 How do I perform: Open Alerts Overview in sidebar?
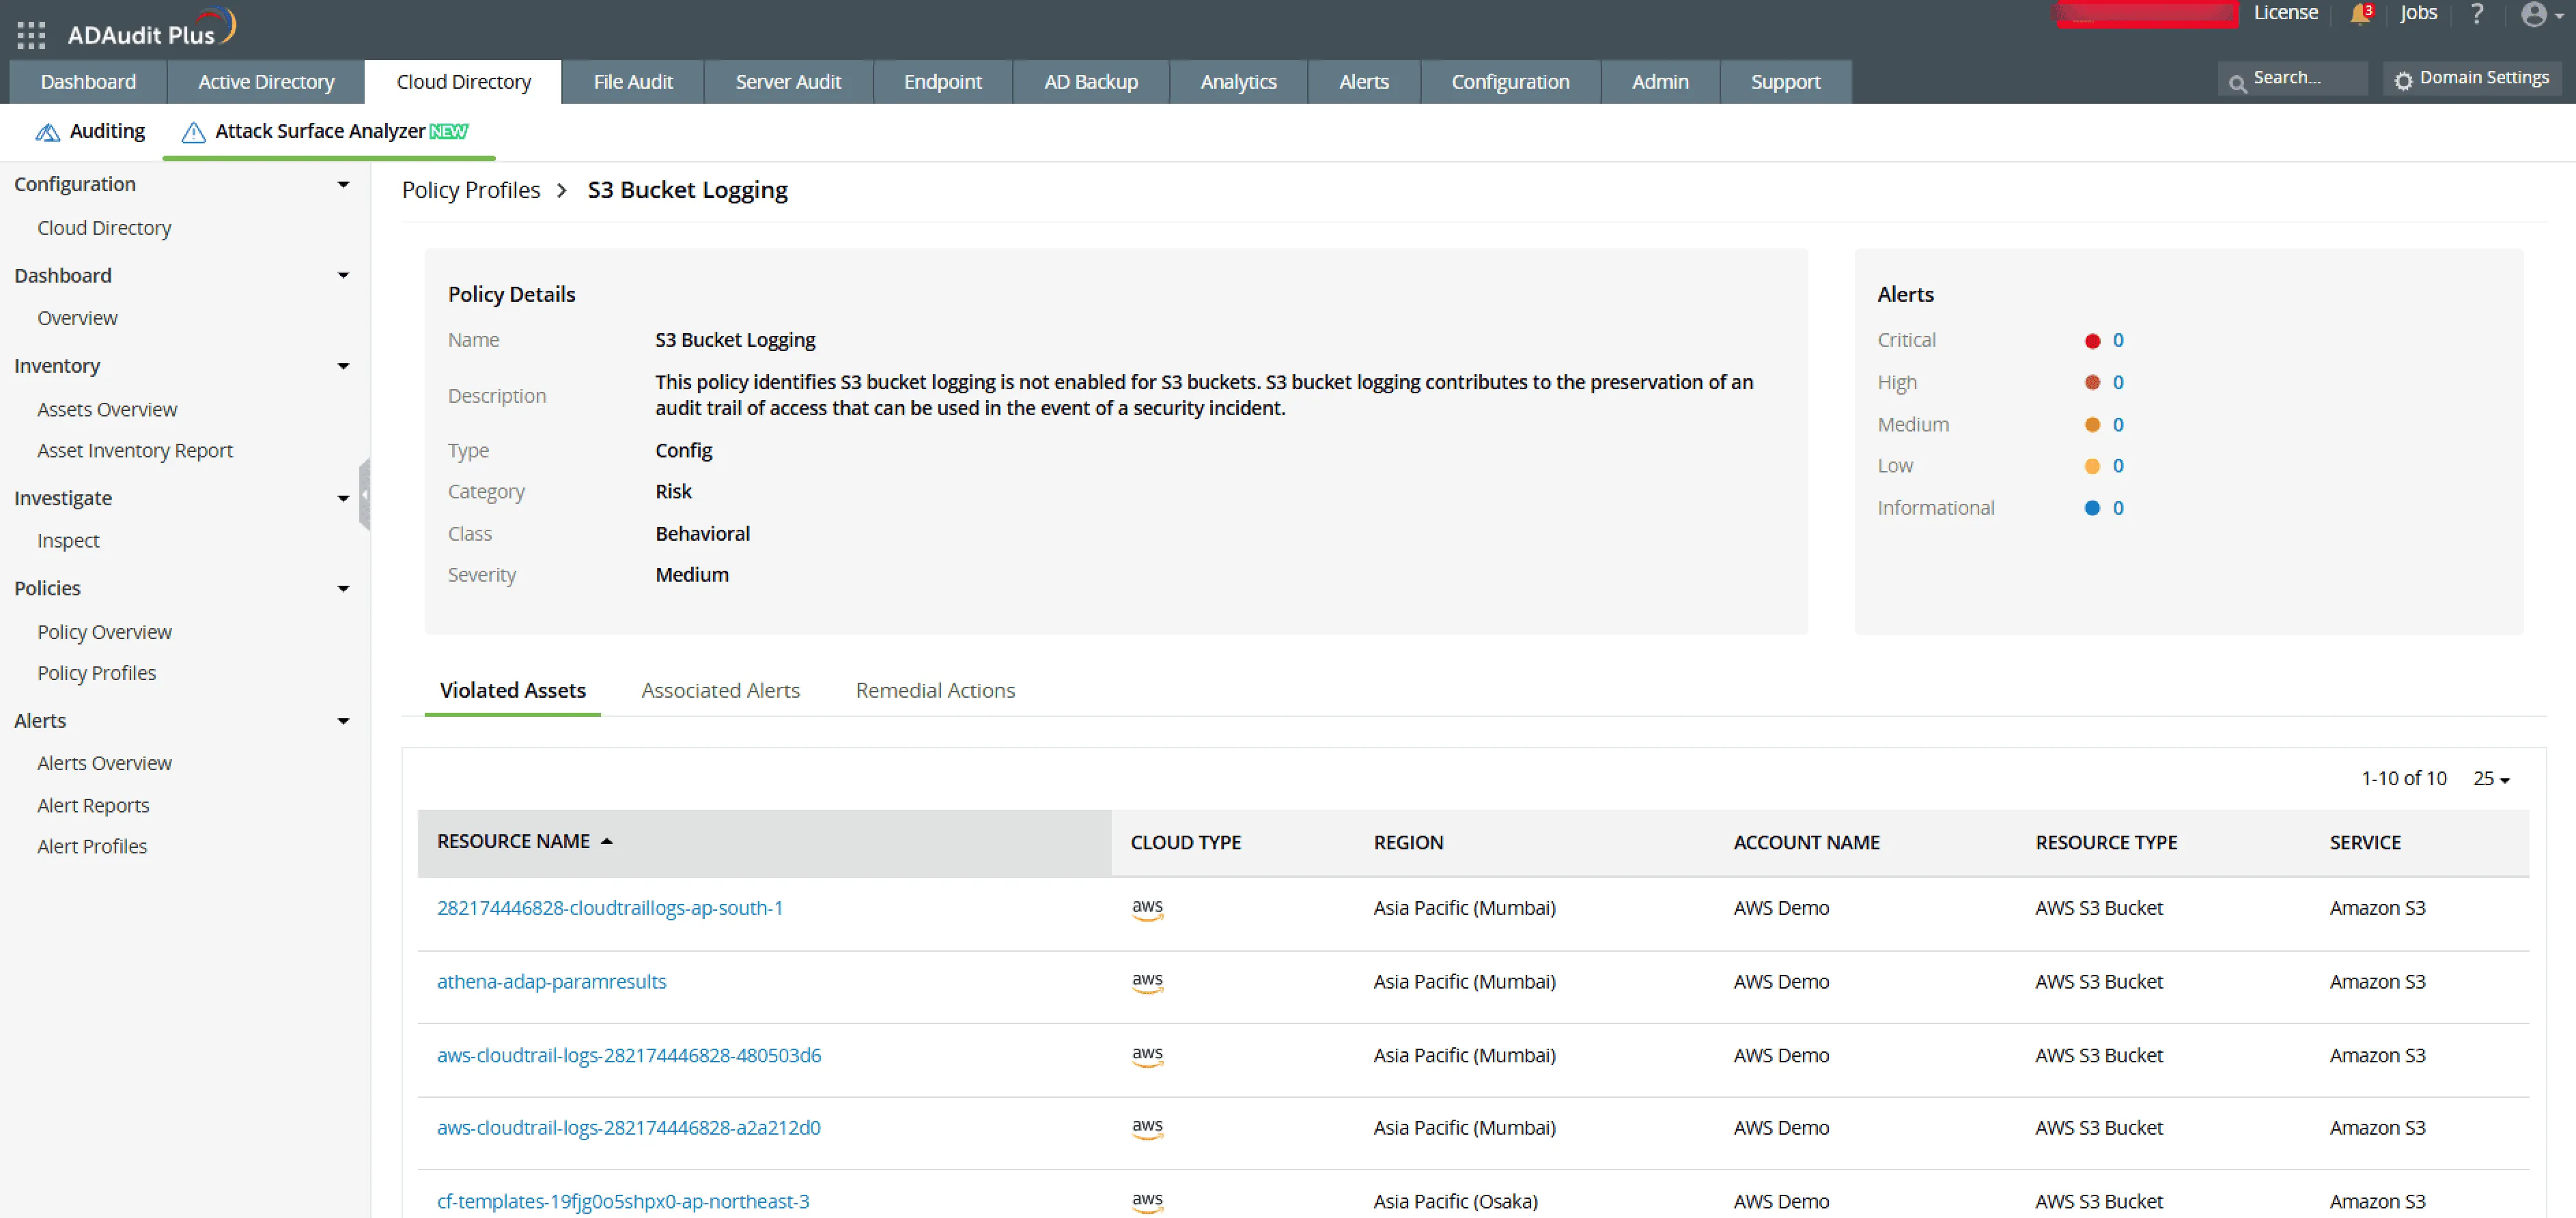tap(104, 763)
